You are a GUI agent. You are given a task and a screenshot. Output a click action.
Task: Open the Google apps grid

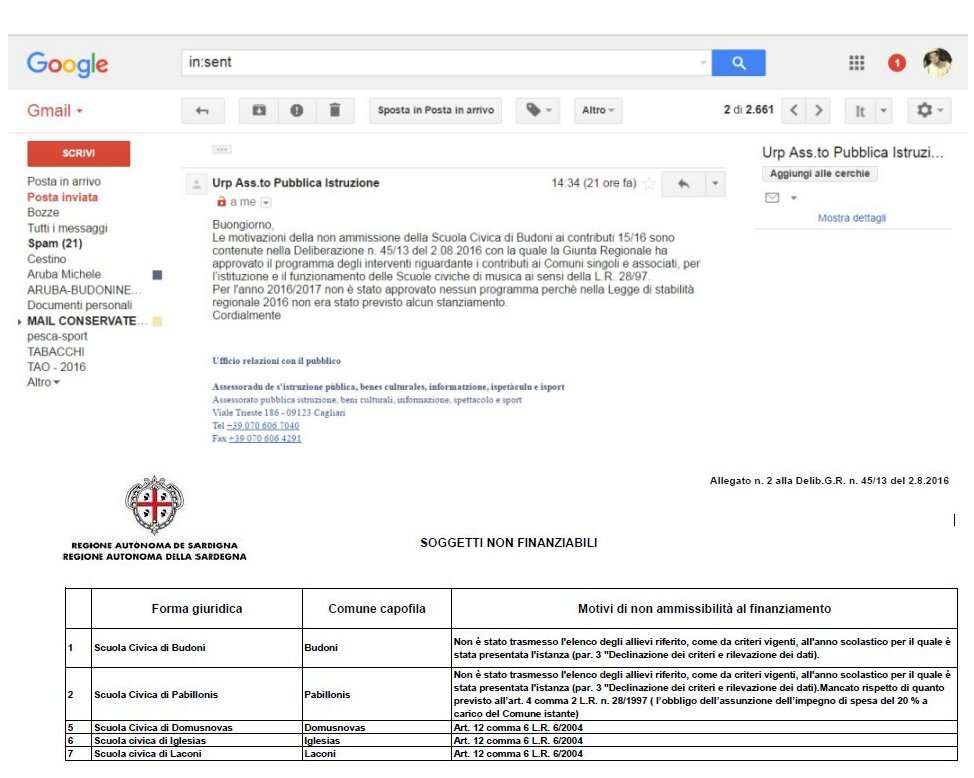857,63
